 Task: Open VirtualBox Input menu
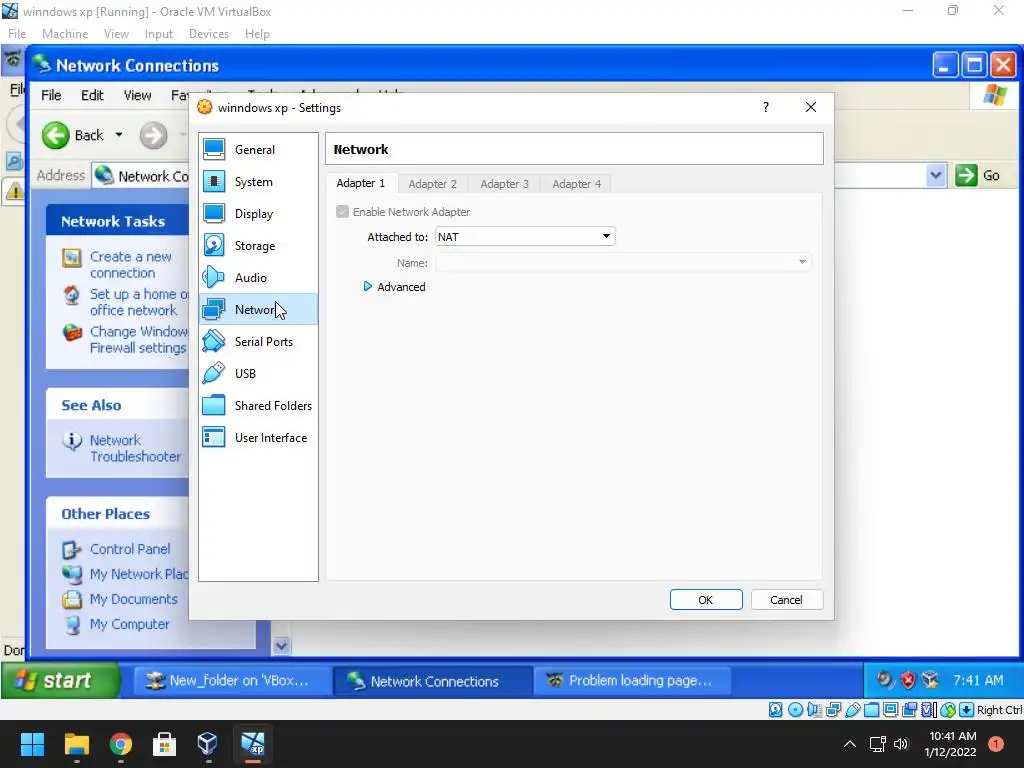pos(159,34)
